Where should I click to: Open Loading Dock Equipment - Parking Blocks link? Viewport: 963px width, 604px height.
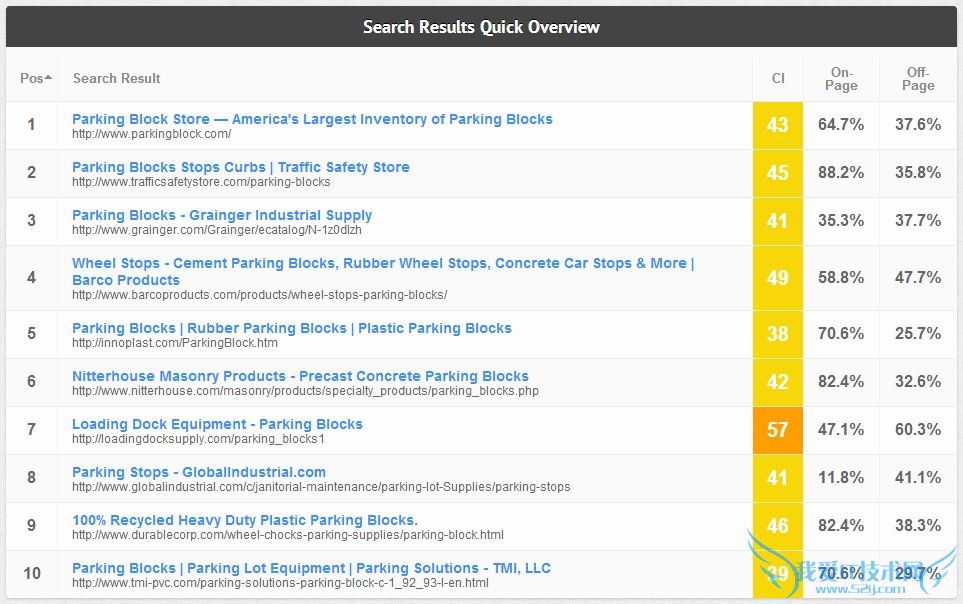pos(217,424)
